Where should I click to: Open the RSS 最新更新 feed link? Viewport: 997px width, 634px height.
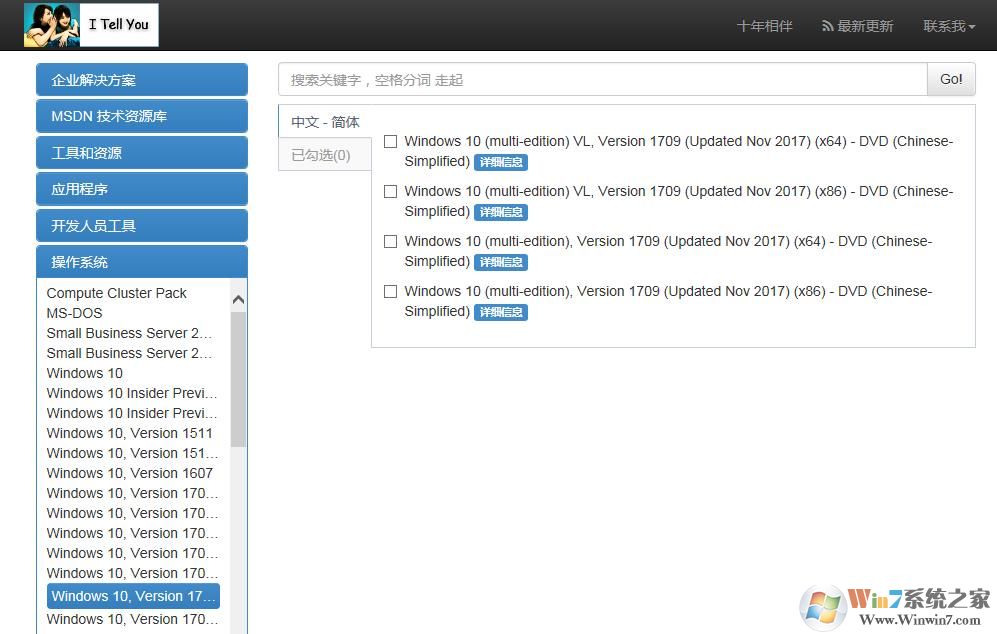pos(857,26)
